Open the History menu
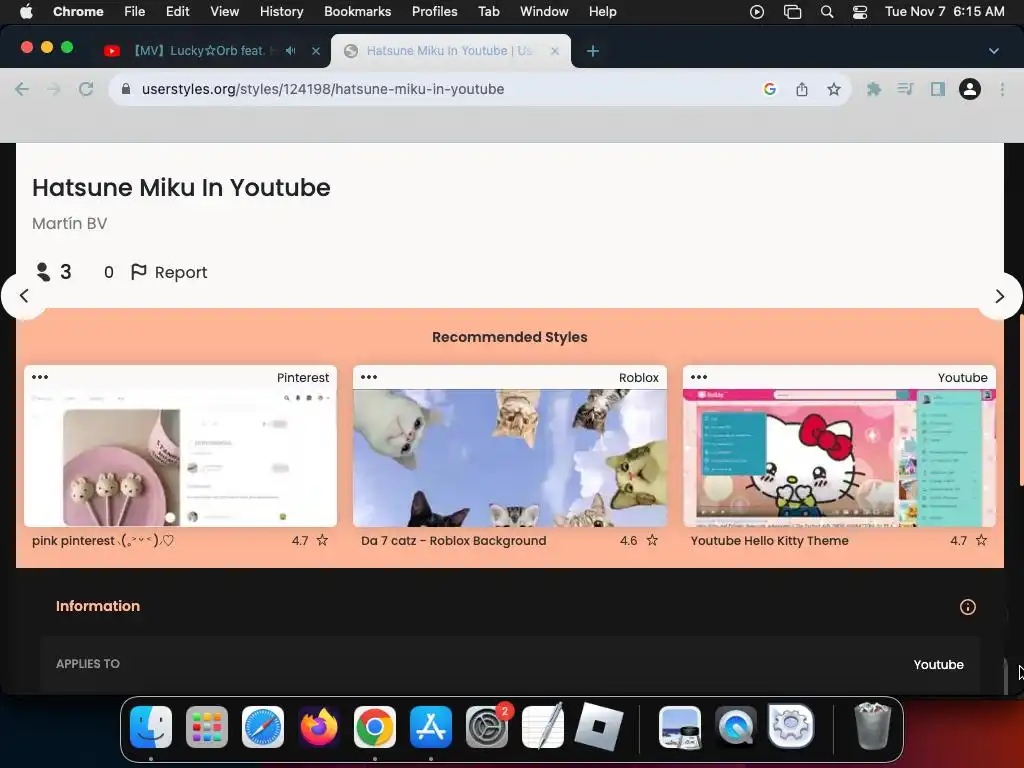The width and height of the screenshot is (1024, 768). 281,12
